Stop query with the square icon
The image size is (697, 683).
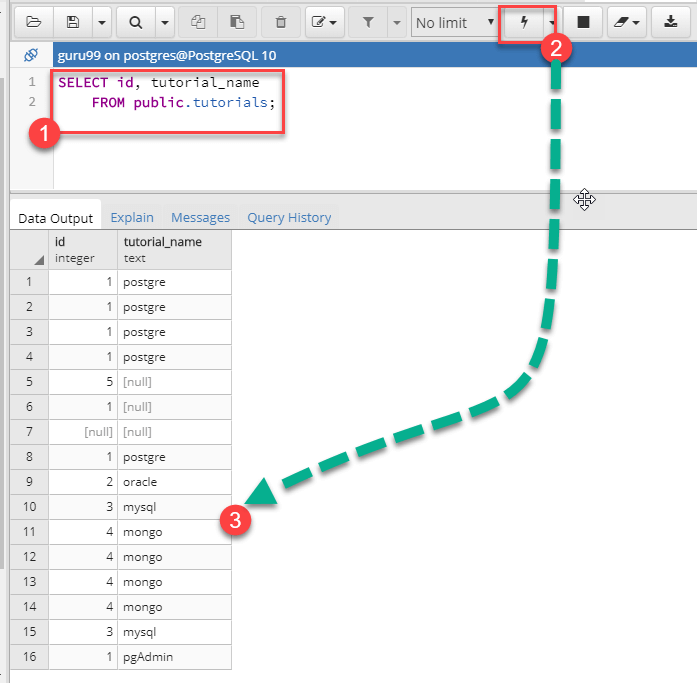[x=583, y=21]
